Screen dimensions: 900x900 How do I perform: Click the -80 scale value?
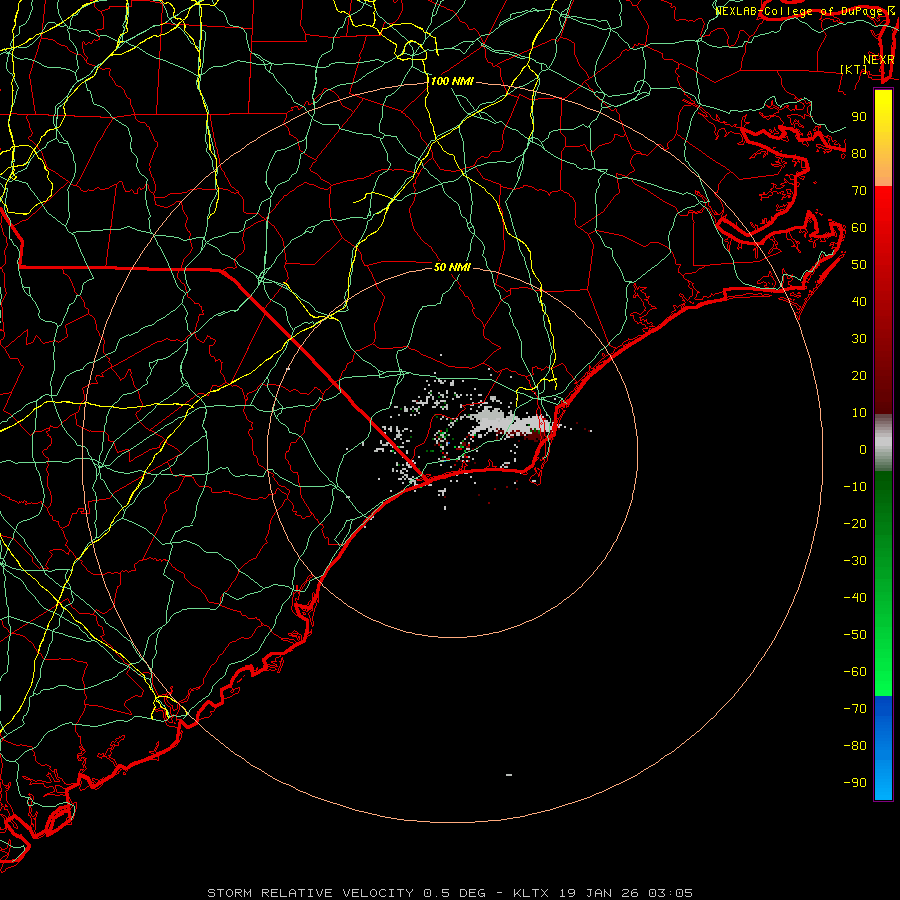855,746
